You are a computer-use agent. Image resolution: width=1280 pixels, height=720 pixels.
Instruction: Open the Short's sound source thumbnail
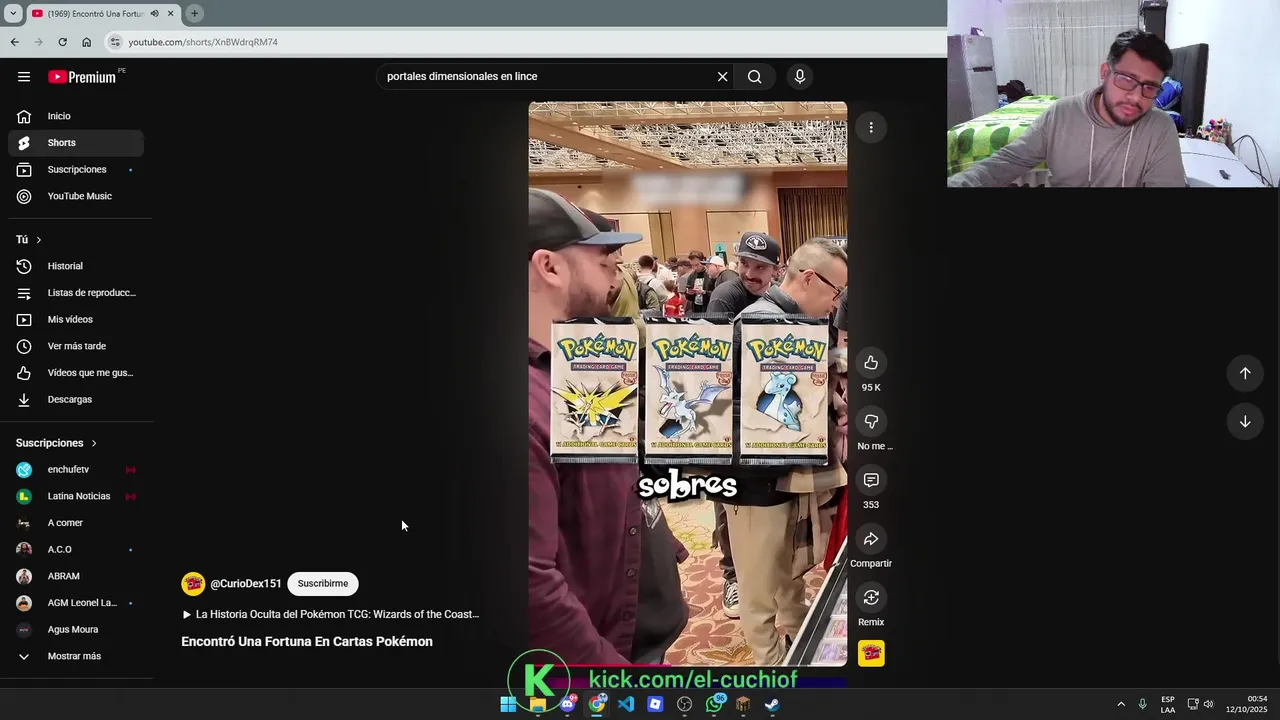[871, 654]
